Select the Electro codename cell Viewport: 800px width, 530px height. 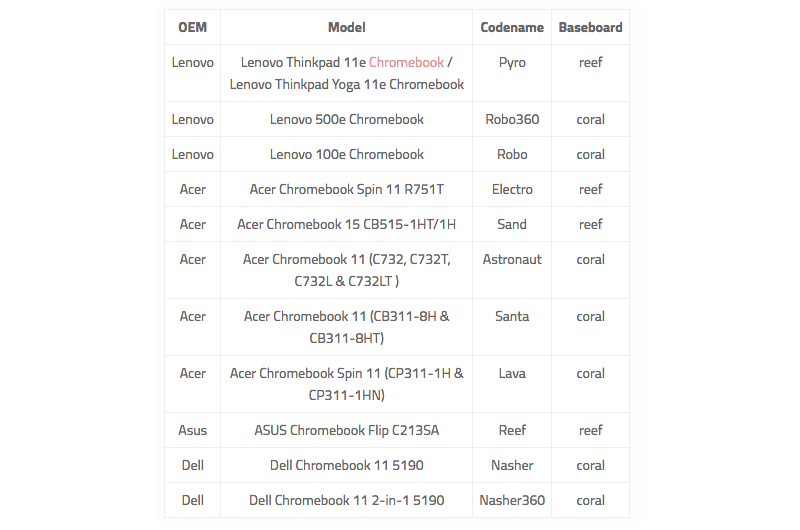[x=512, y=189]
